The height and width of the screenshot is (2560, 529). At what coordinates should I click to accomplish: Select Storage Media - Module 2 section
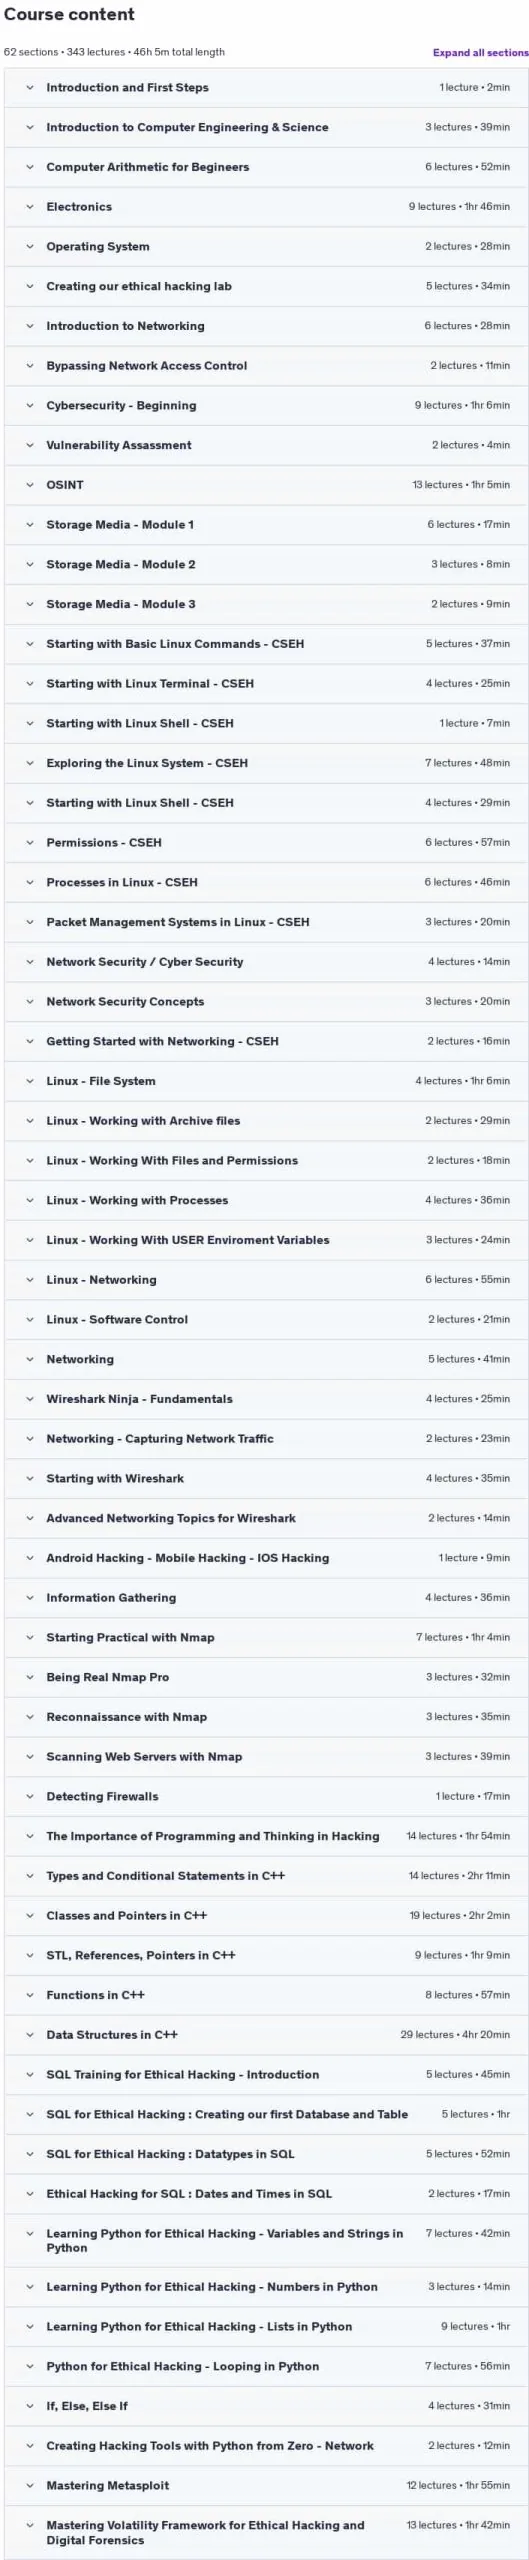tap(266, 564)
